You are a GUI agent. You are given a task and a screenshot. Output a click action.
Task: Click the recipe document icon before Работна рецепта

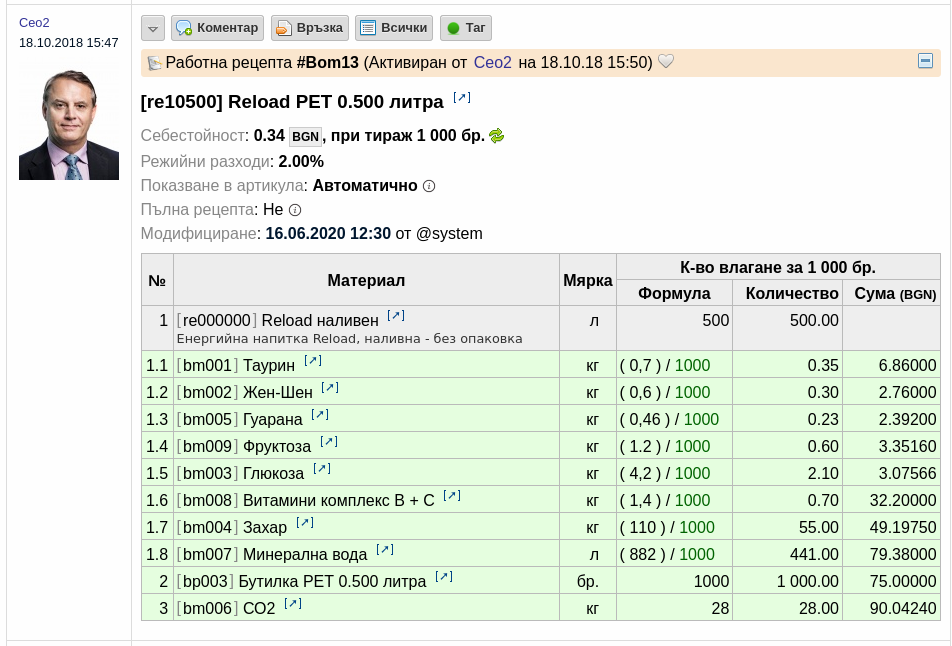(x=154, y=63)
